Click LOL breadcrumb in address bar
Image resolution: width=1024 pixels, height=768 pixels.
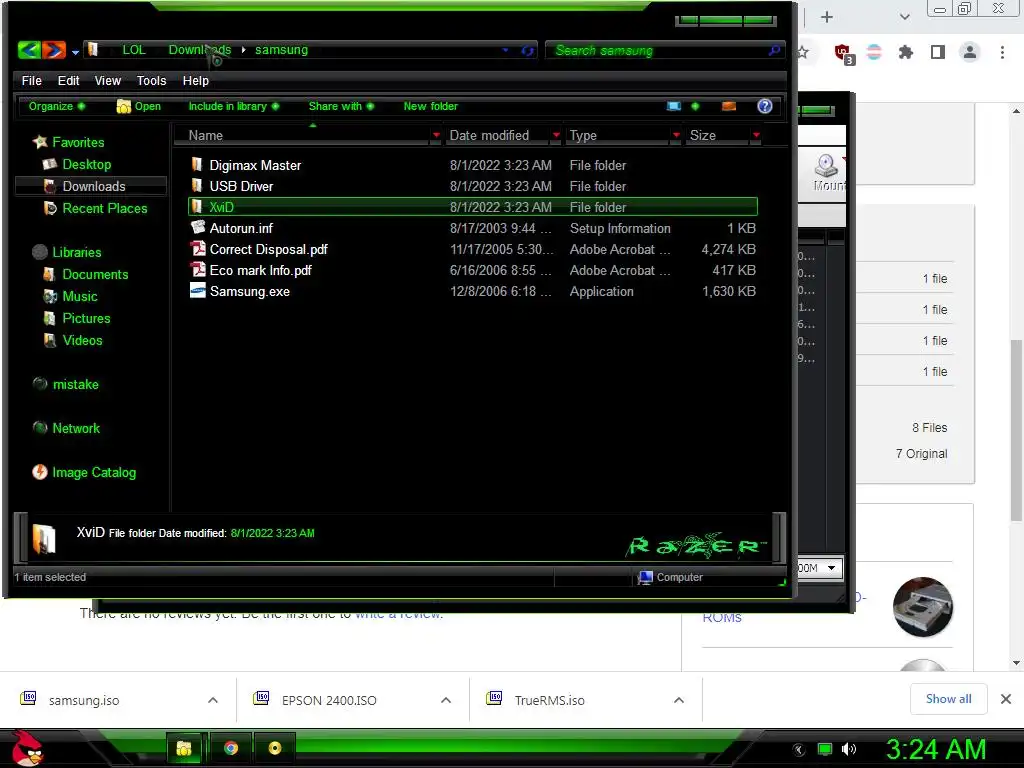134,50
